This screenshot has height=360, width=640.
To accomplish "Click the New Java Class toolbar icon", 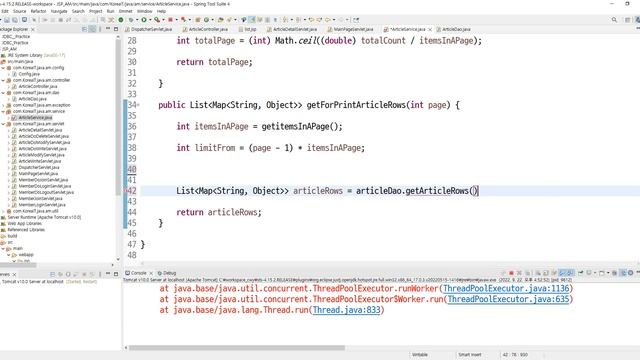I will point(206,20).
